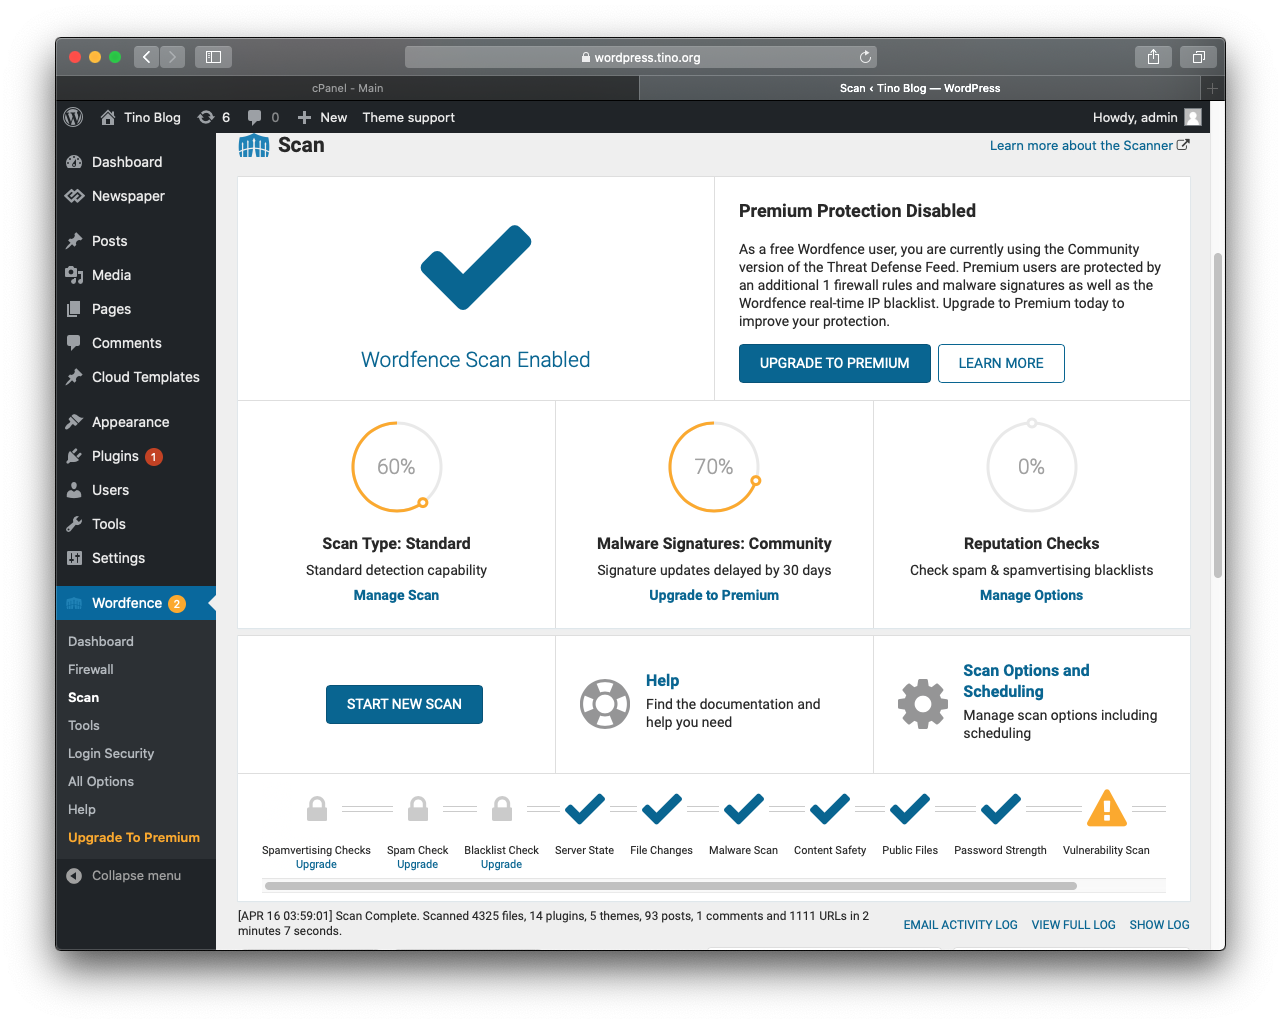
Task: Select the Appearance brush icon
Action: pyautogui.click(x=72, y=421)
